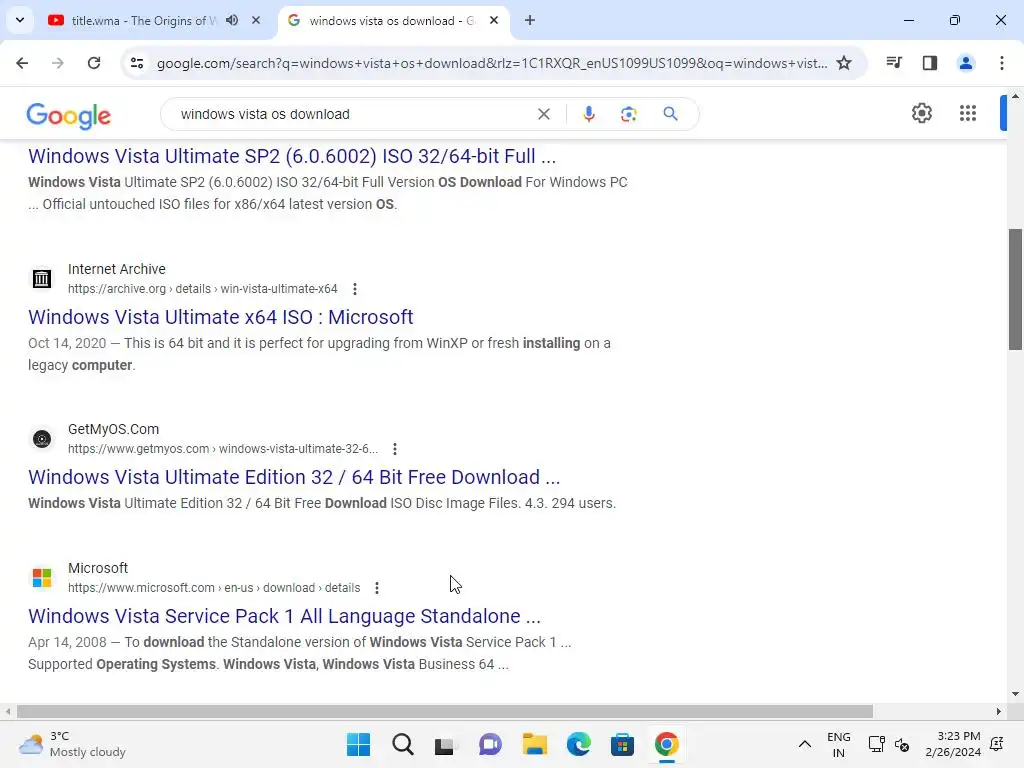This screenshot has height=768, width=1024.
Task: Expand the tab search dropdown chevron
Action: tap(20, 20)
